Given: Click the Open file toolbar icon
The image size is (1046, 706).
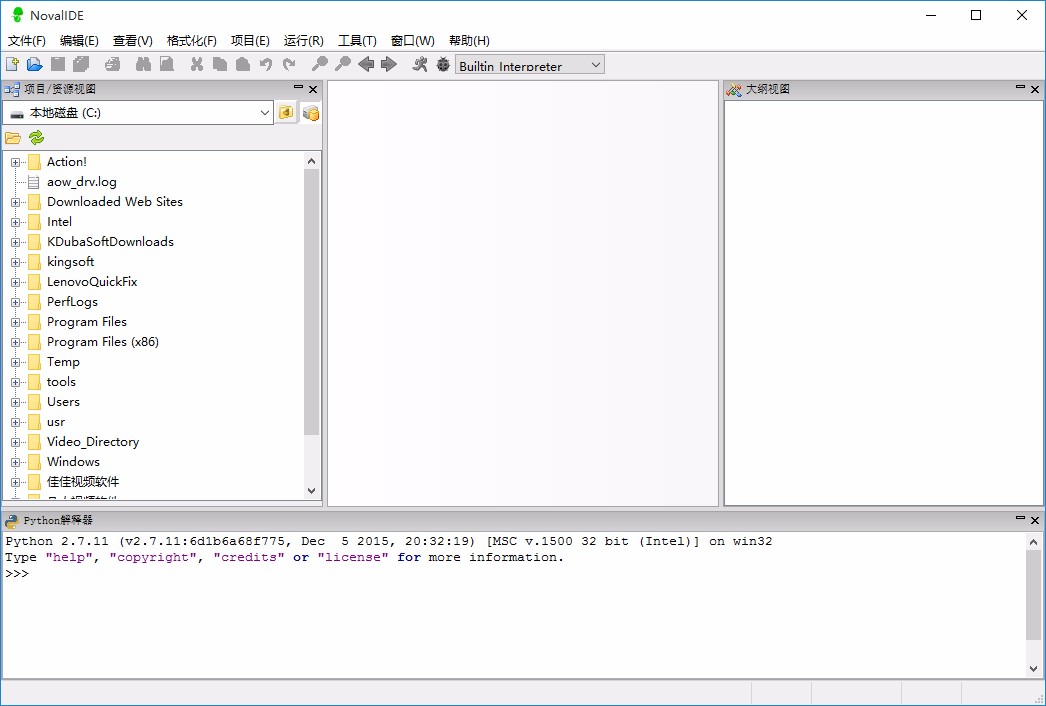Looking at the screenshot, I should (x=34, y=65).
